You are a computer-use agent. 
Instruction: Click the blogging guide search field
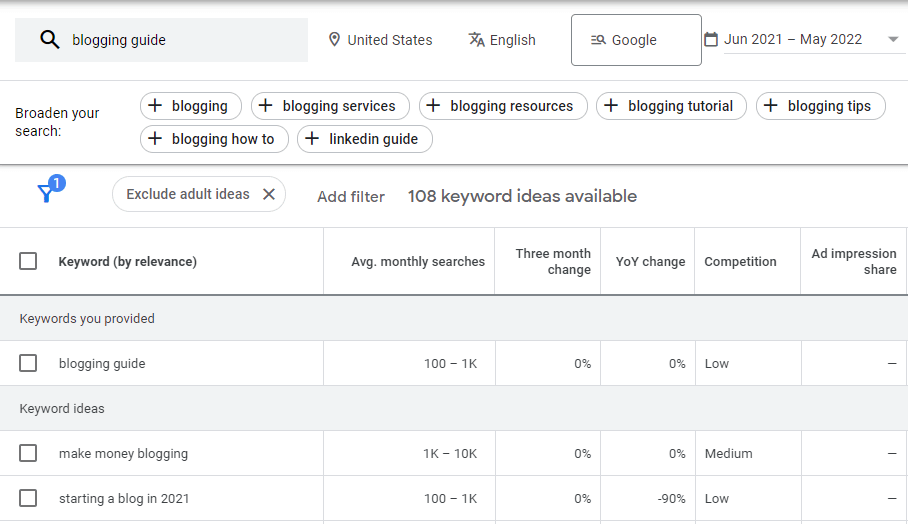(x=162, y=40)
